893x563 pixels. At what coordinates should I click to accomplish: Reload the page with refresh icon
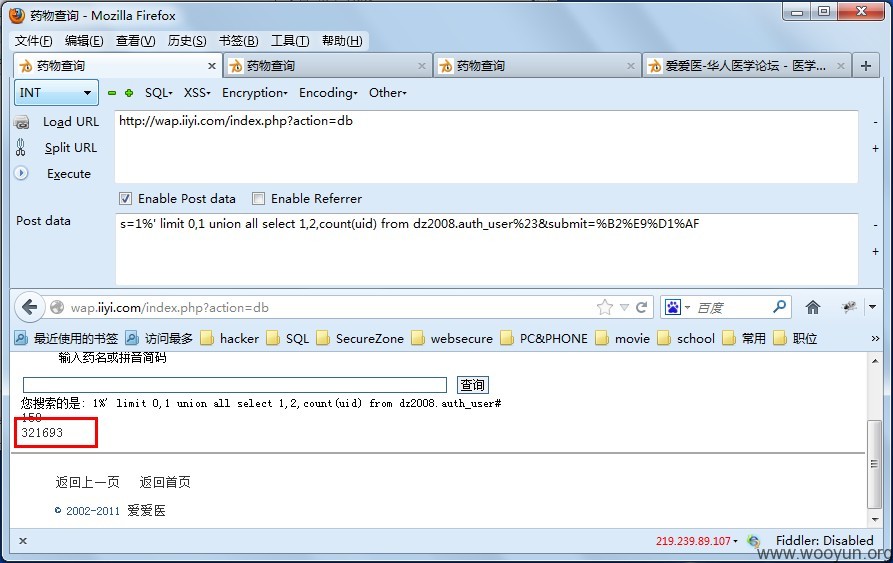click(x=642, y=307)
